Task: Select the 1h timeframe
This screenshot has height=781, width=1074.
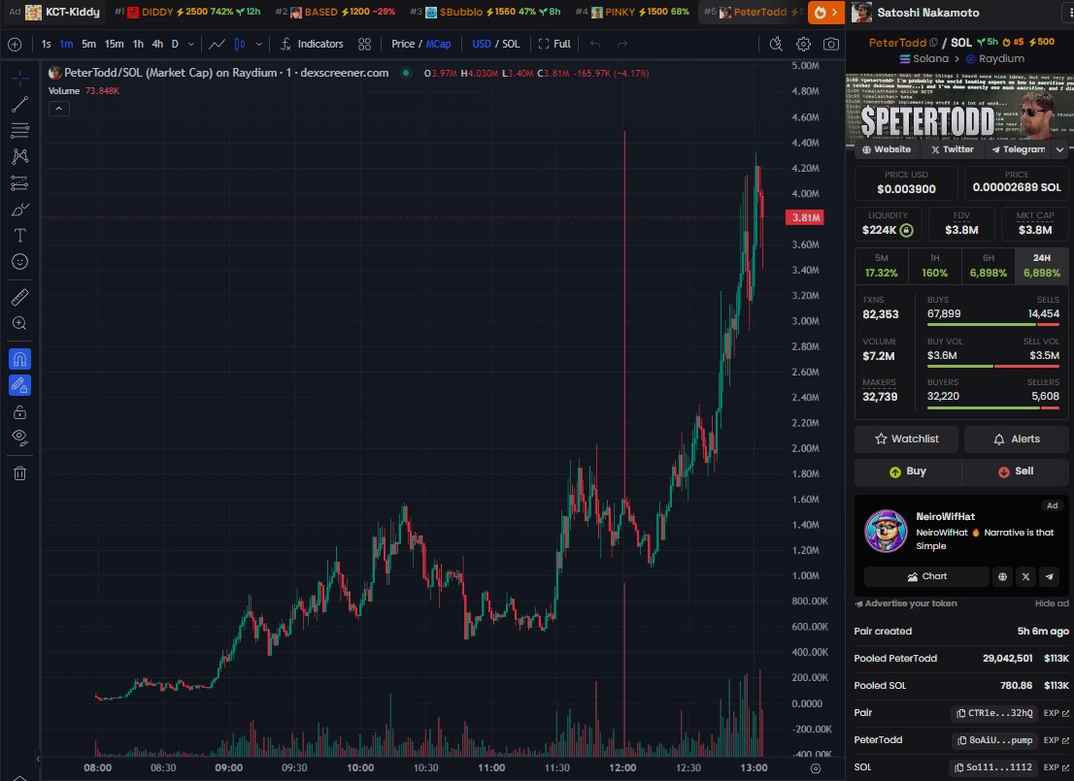Action: [138, 45]
